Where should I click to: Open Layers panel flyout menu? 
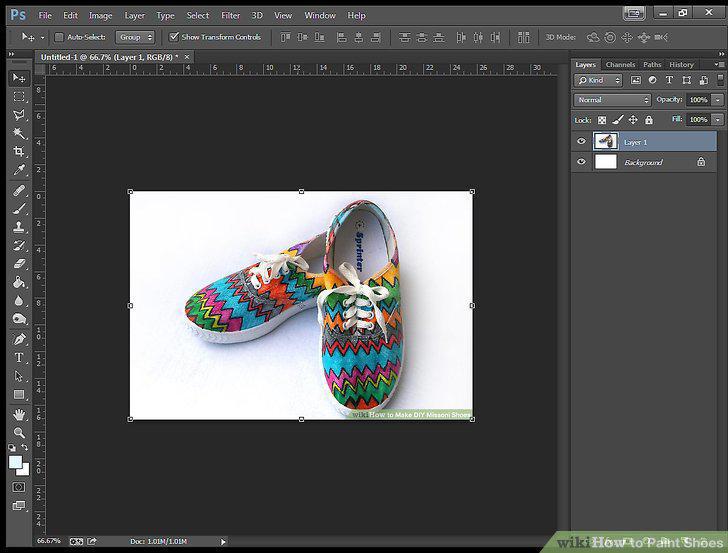(x=719, y=65)
